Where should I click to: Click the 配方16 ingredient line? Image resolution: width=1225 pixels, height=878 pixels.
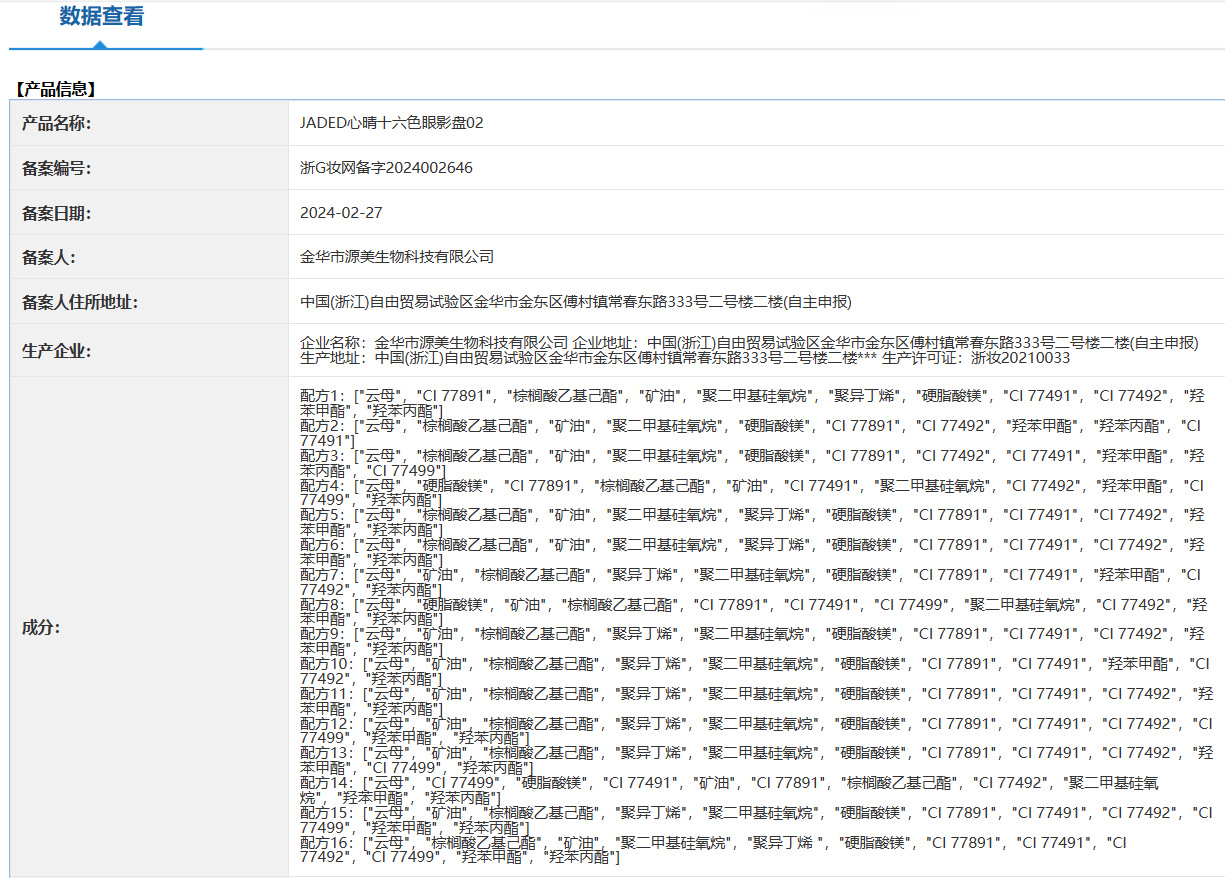tap(714, 850)
